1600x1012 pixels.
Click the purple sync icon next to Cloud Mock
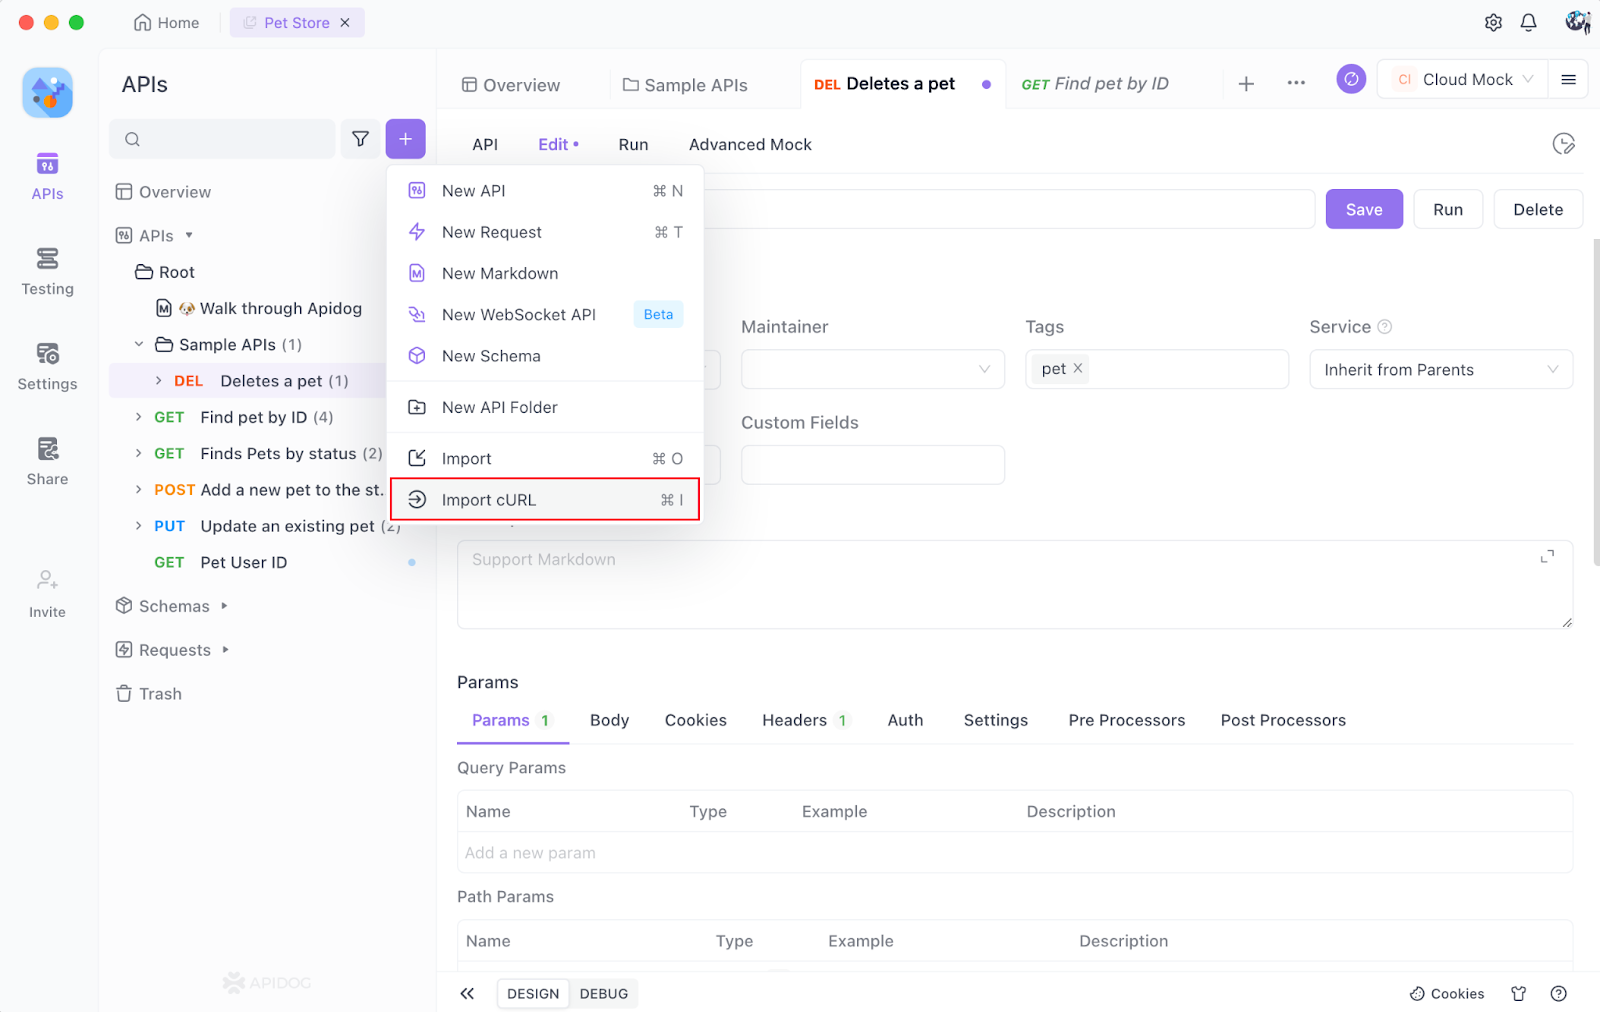pos(1350,78)
